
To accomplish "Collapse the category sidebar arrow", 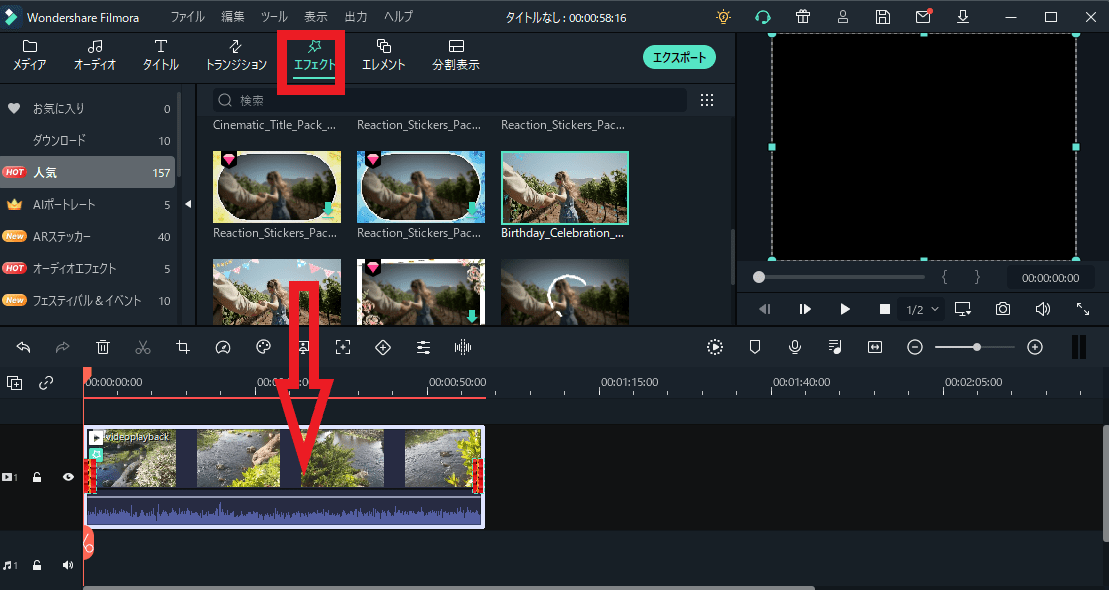I will (x=187, y=204).
